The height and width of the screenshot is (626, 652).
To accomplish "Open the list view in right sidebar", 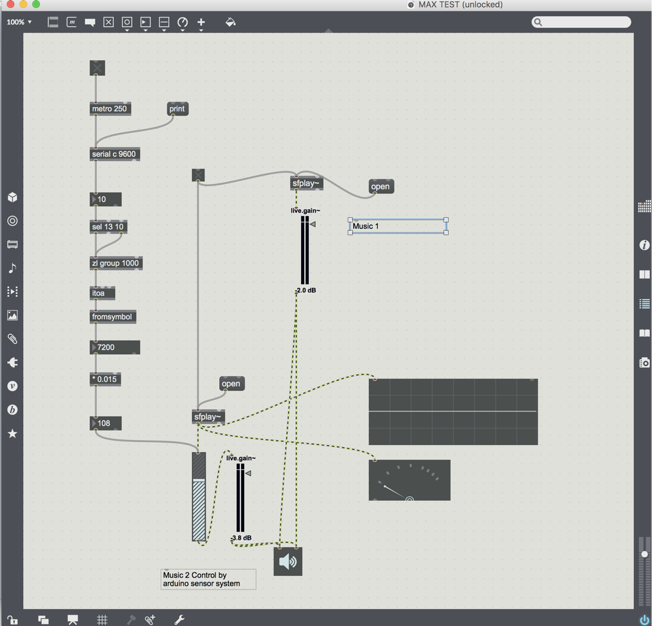I will tap(644, 304).
